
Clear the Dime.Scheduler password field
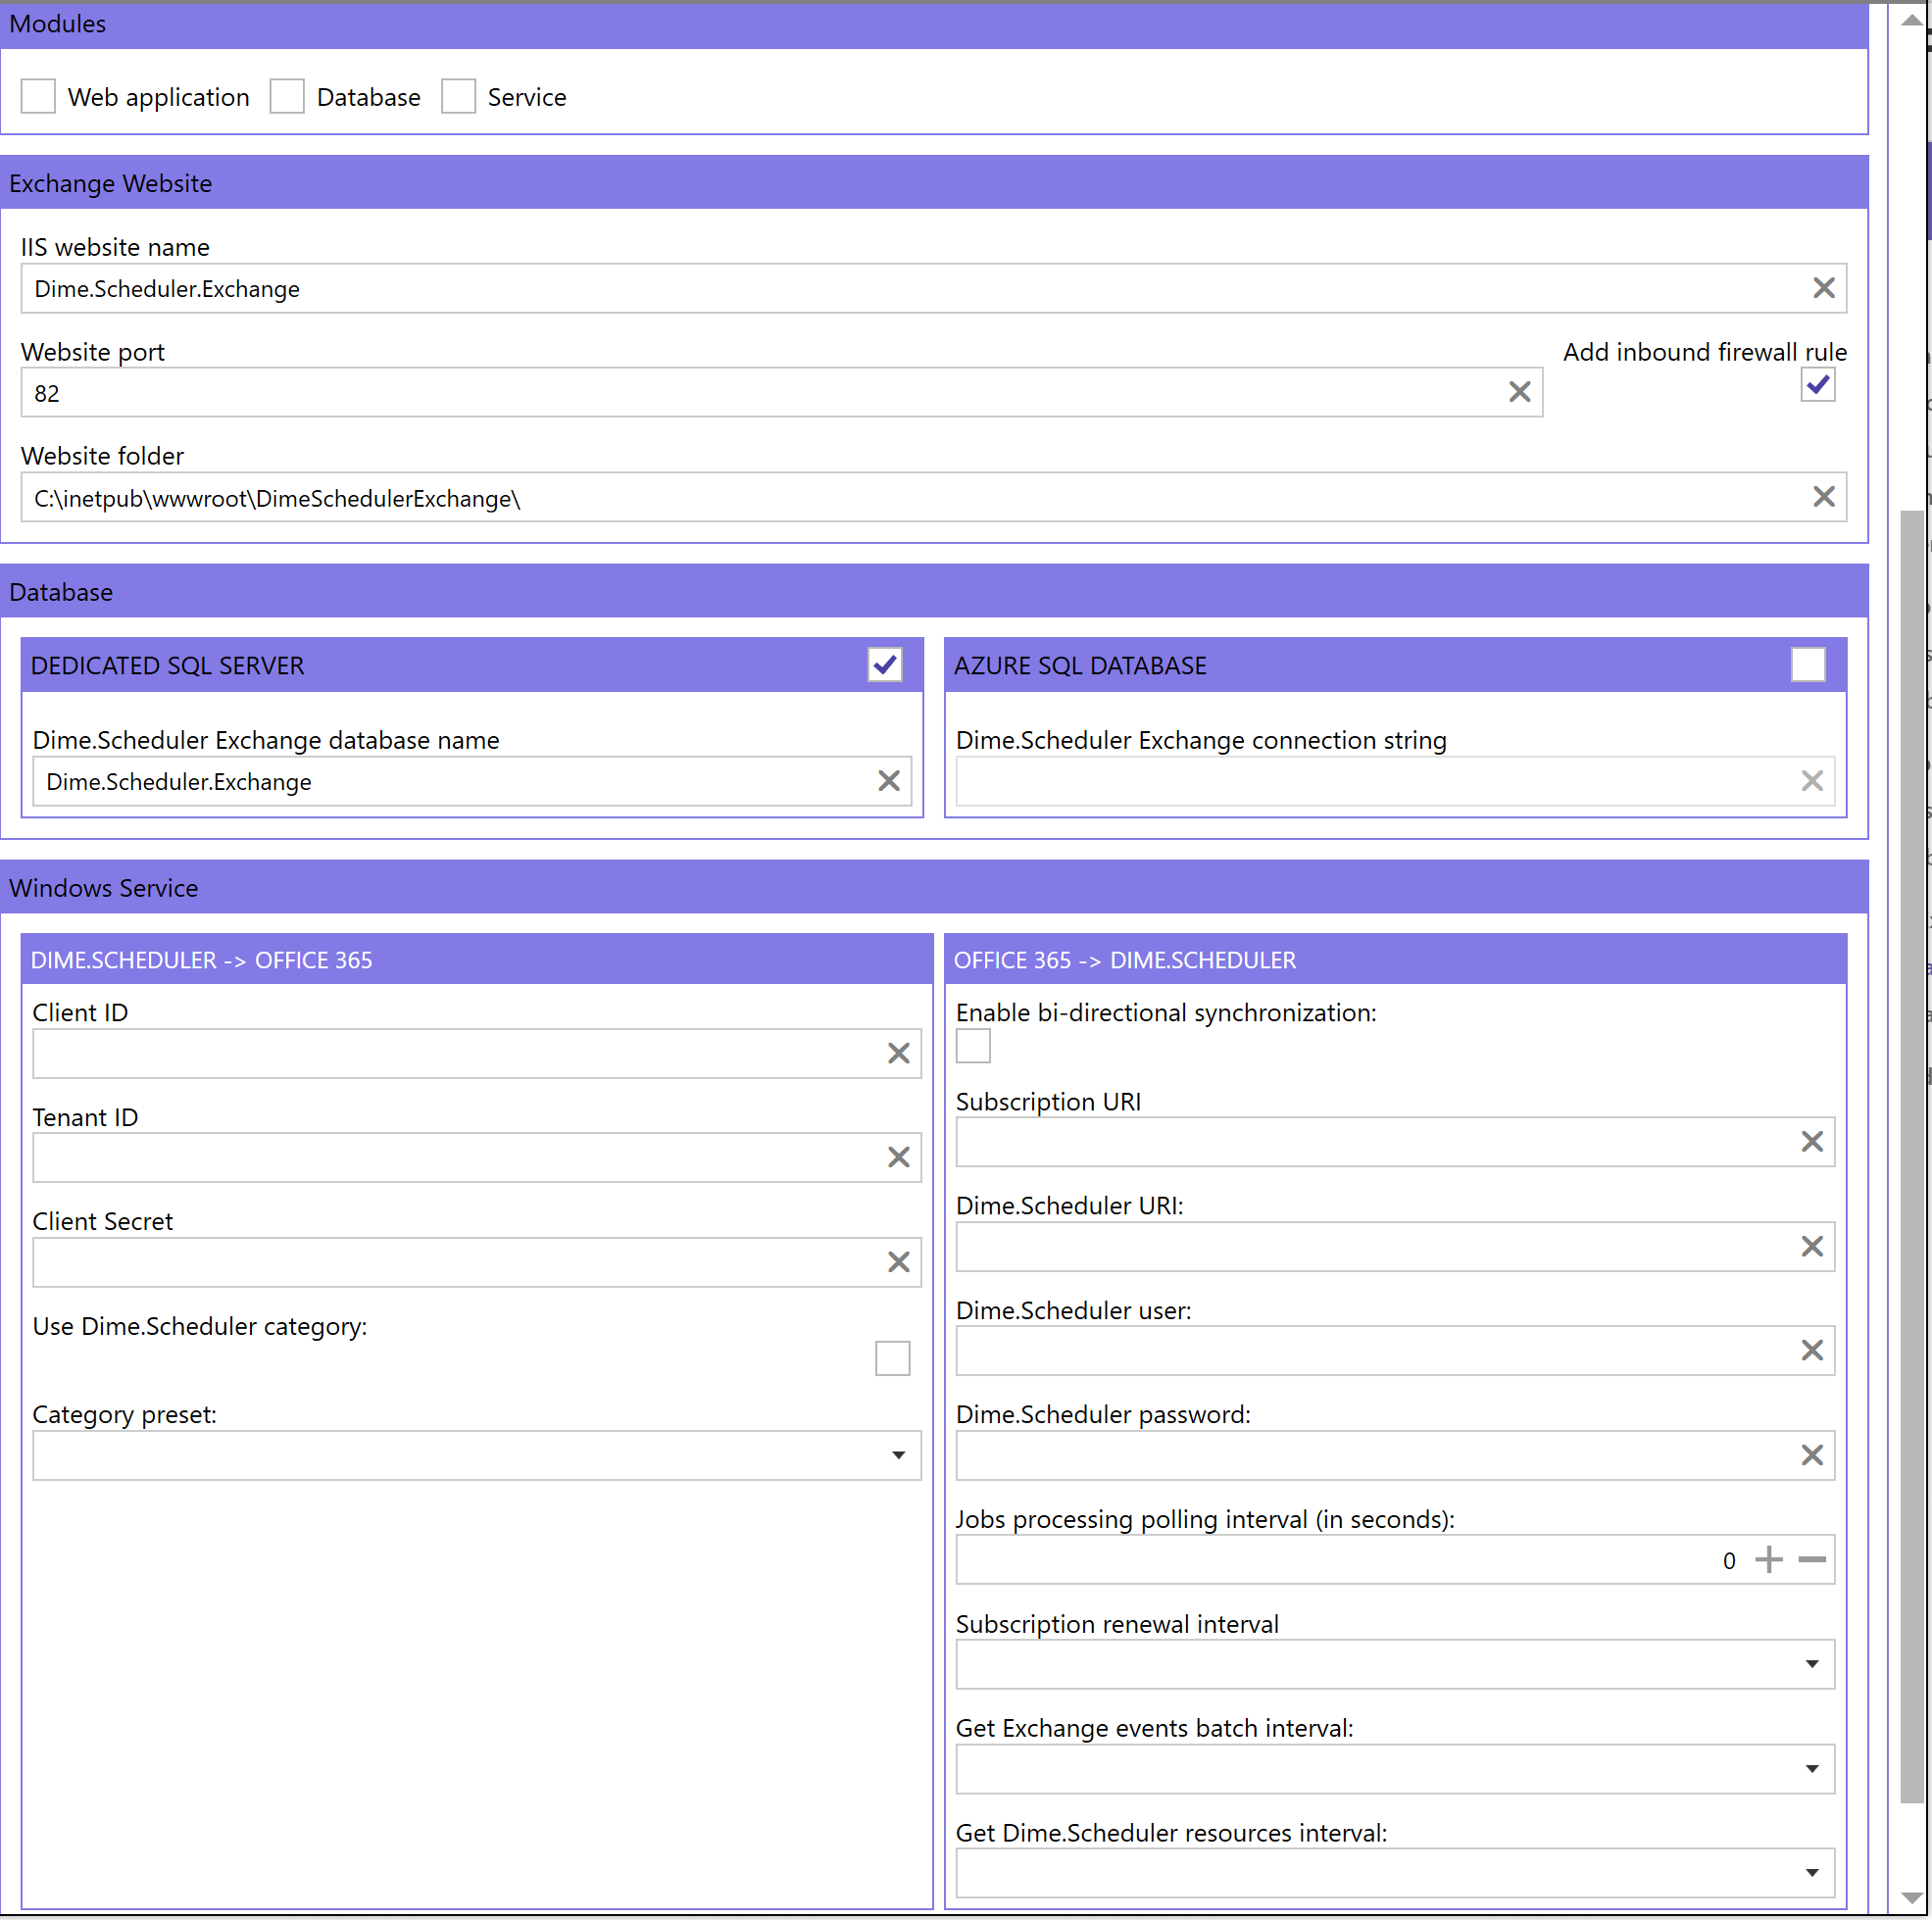1811,1455
